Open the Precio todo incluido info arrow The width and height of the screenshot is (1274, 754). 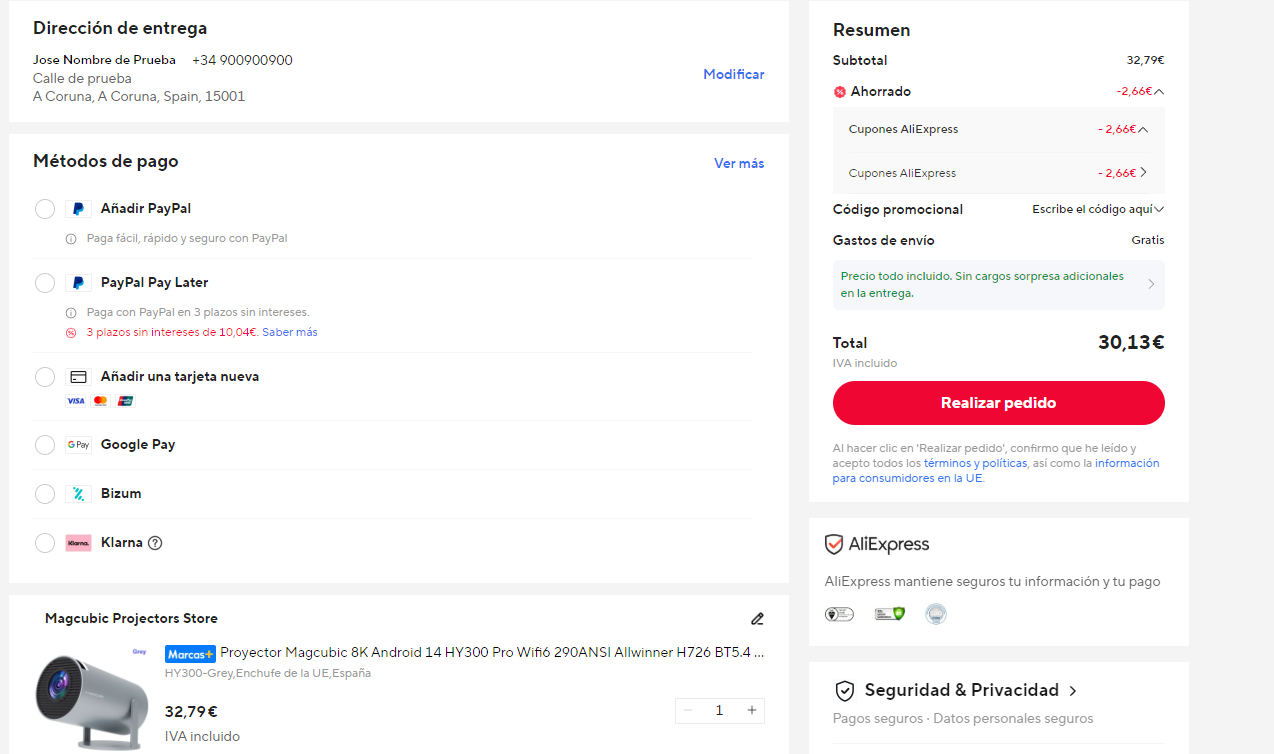1151,284
